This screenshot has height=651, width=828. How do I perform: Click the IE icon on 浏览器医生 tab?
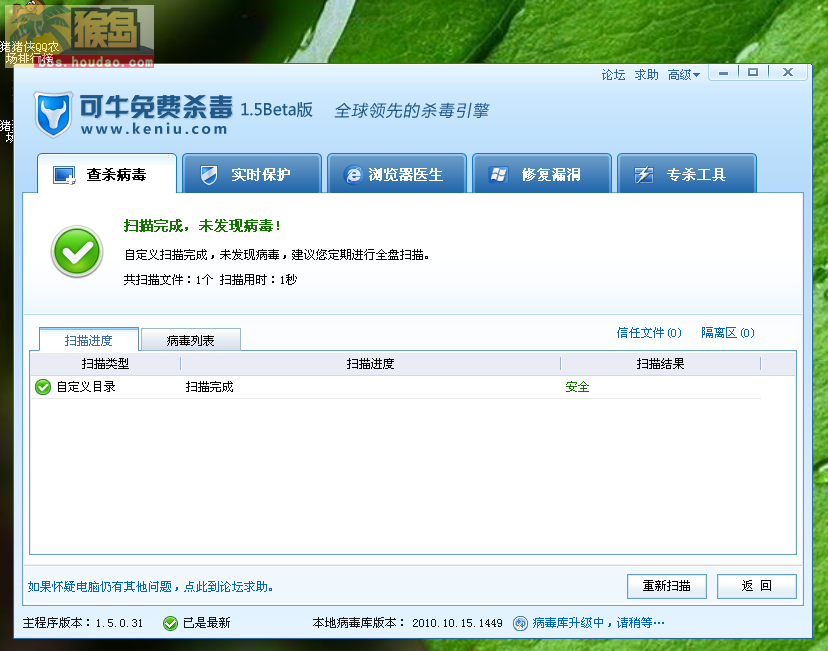[353, 175]
